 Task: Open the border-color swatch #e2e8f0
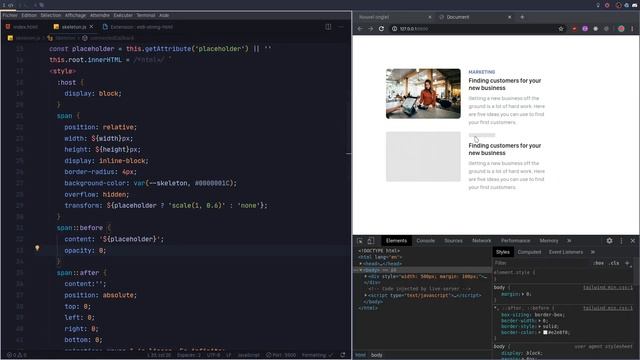545,333
